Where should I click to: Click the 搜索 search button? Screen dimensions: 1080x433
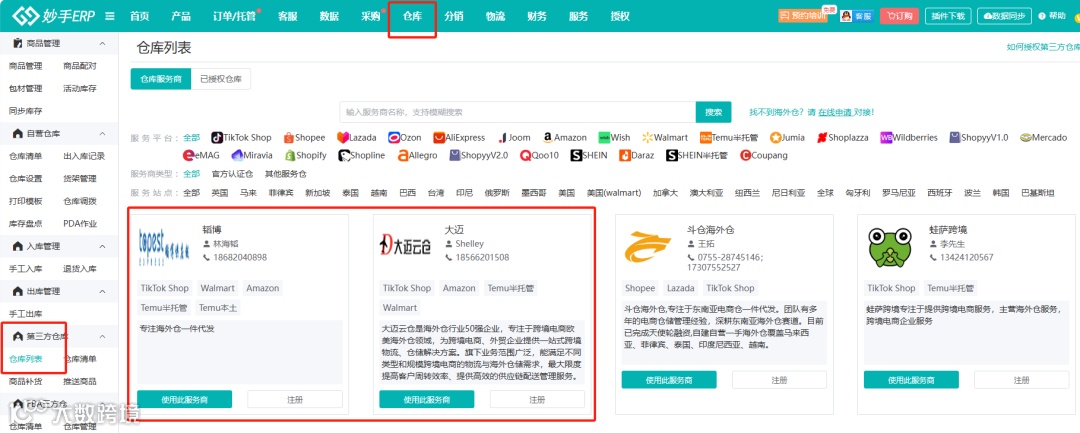pyautogui.click(x=714, y=112)
